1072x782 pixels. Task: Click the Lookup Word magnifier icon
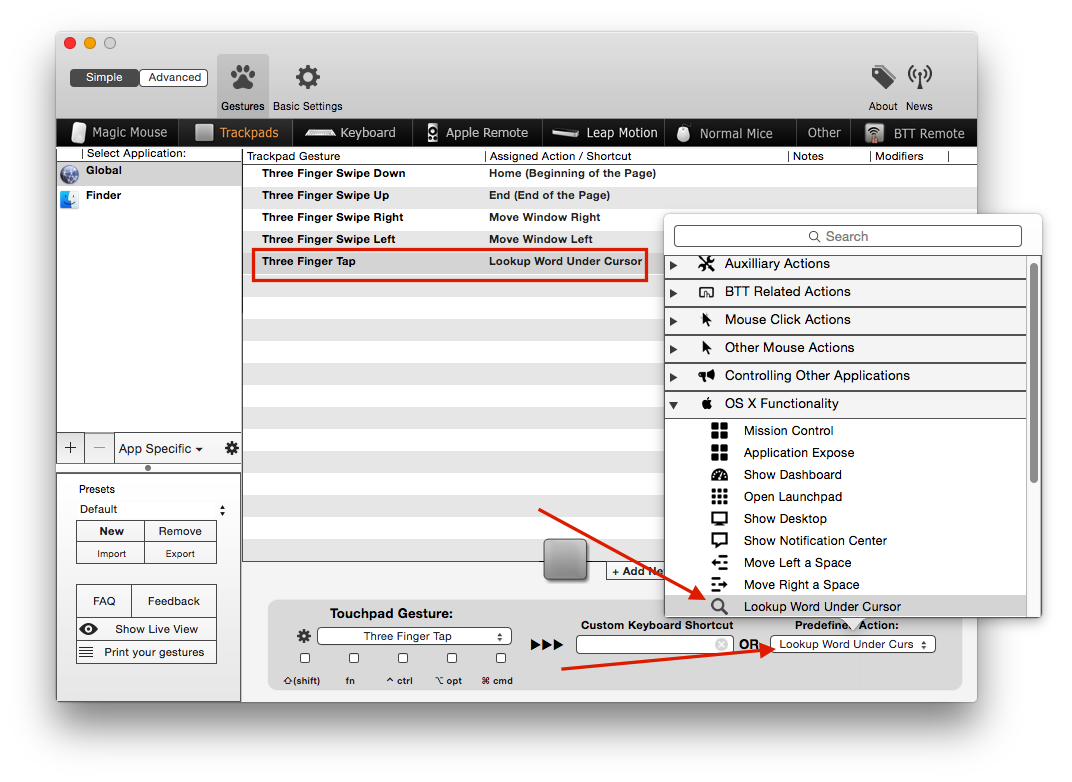[719, 606]
